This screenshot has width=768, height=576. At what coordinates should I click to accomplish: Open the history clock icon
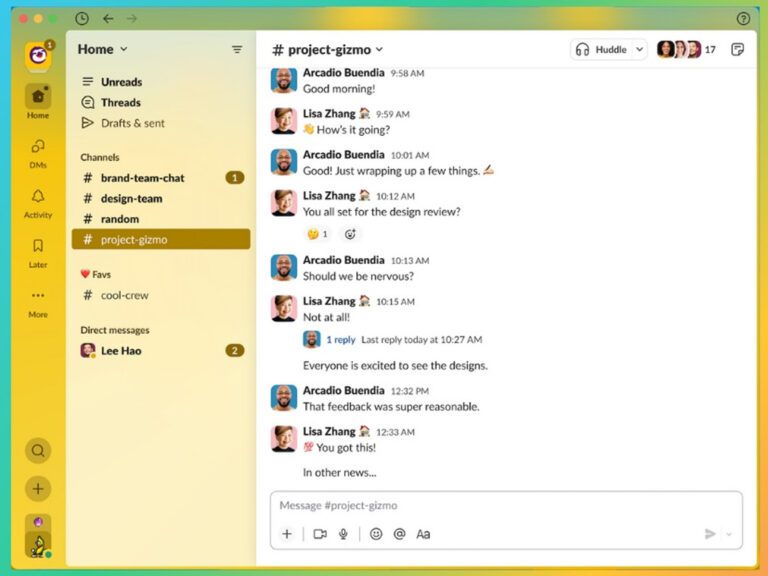point(82,19)
